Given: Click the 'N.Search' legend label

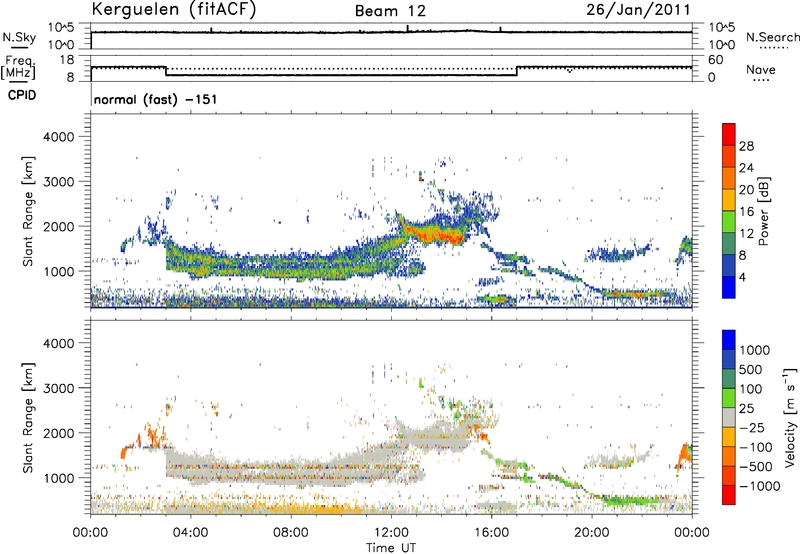Looking at the screenshot, I should (772, 37).
